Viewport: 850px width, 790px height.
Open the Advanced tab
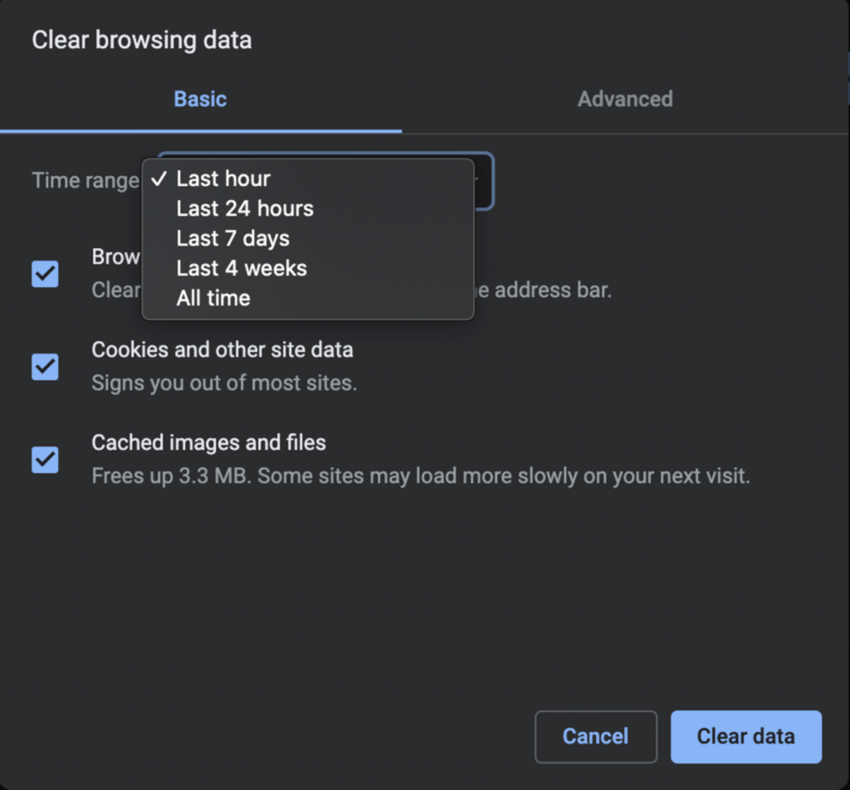[625, 99]
